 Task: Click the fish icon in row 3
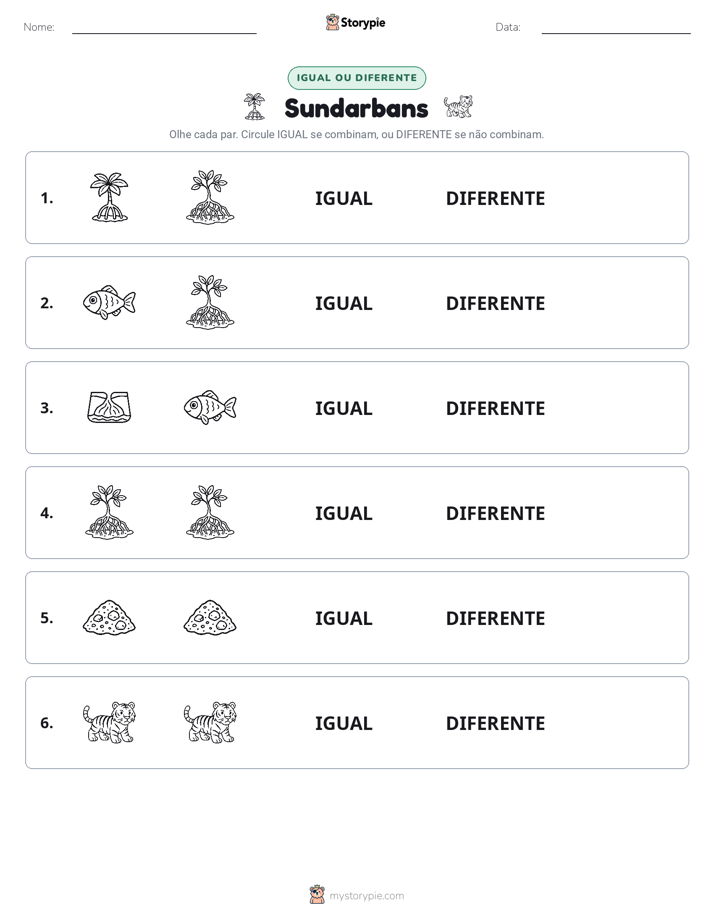pyautogui.click(x=210, y=407)
